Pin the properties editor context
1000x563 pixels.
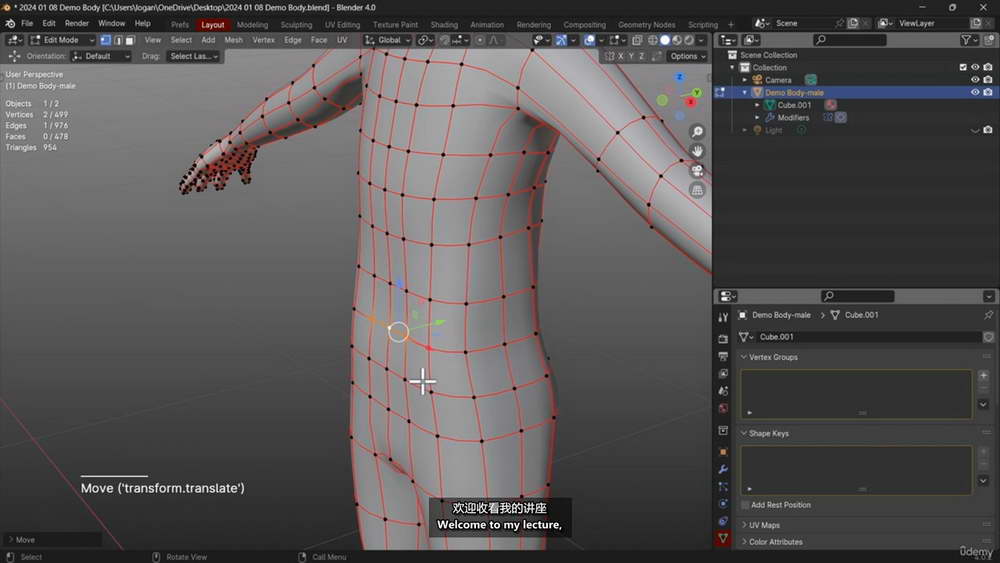click(988, 315)
